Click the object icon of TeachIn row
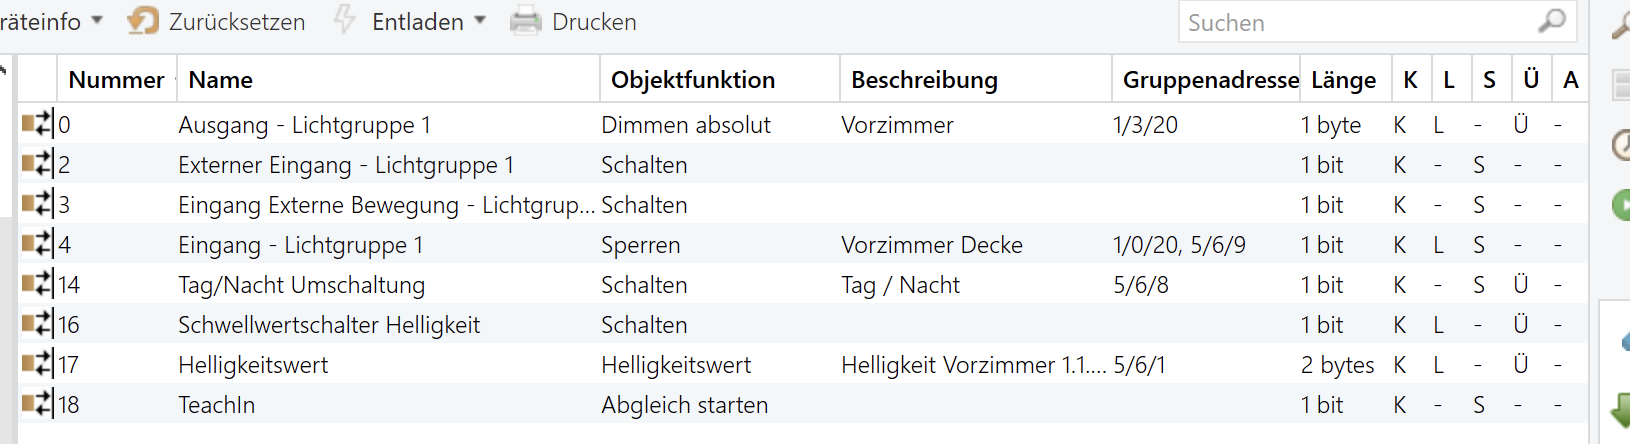Viewport: 1630px width, 444px height. click(x=36, y=404)
